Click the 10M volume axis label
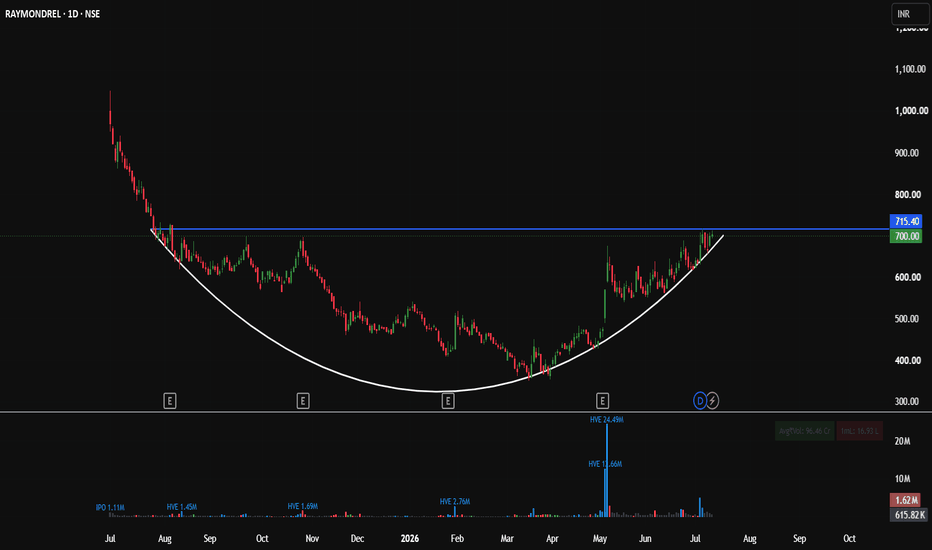The width and height of the screenshot is (932, 550). click(902, 479)
